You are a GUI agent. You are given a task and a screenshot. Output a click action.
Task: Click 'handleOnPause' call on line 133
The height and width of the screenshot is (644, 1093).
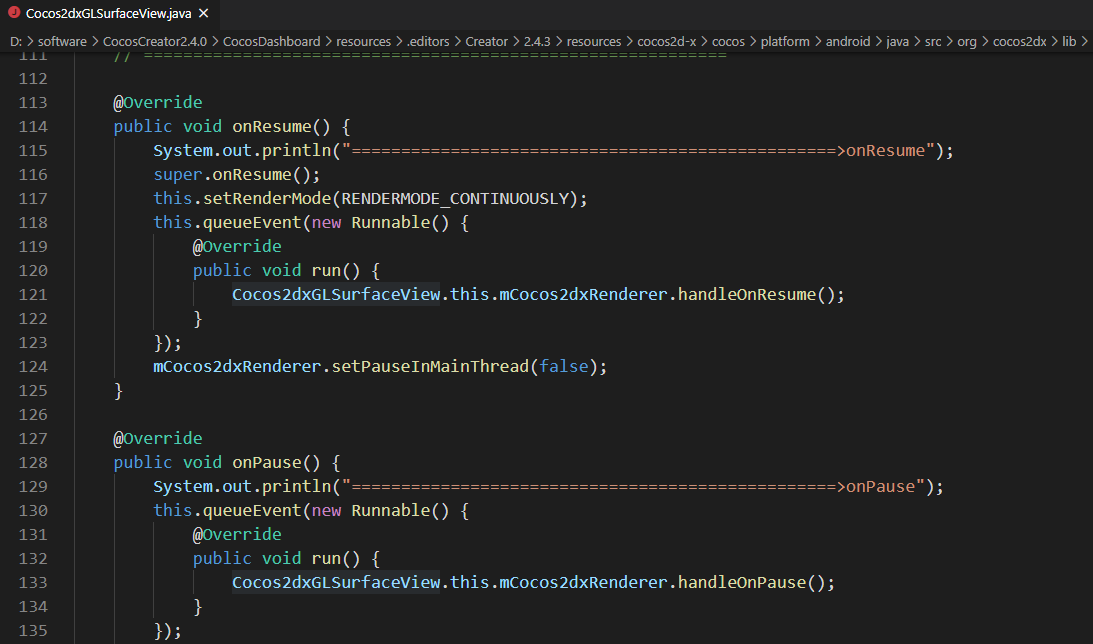coord(742,583)
